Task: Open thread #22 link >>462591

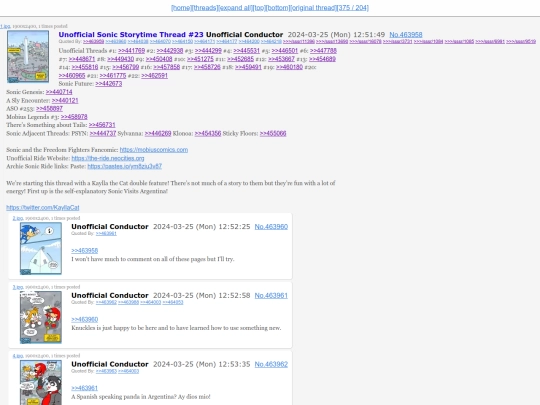Action: [154, 75]
